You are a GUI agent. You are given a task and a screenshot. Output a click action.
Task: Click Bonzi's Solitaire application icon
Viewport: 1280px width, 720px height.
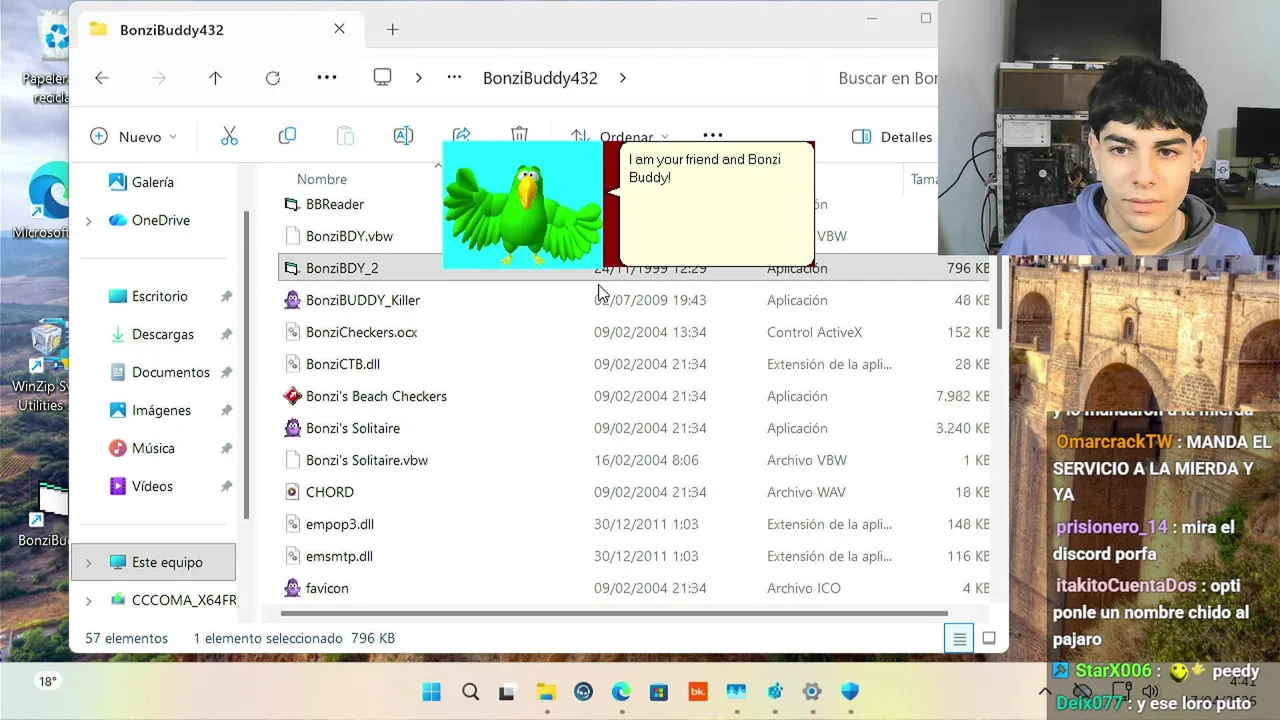(292, 428)
